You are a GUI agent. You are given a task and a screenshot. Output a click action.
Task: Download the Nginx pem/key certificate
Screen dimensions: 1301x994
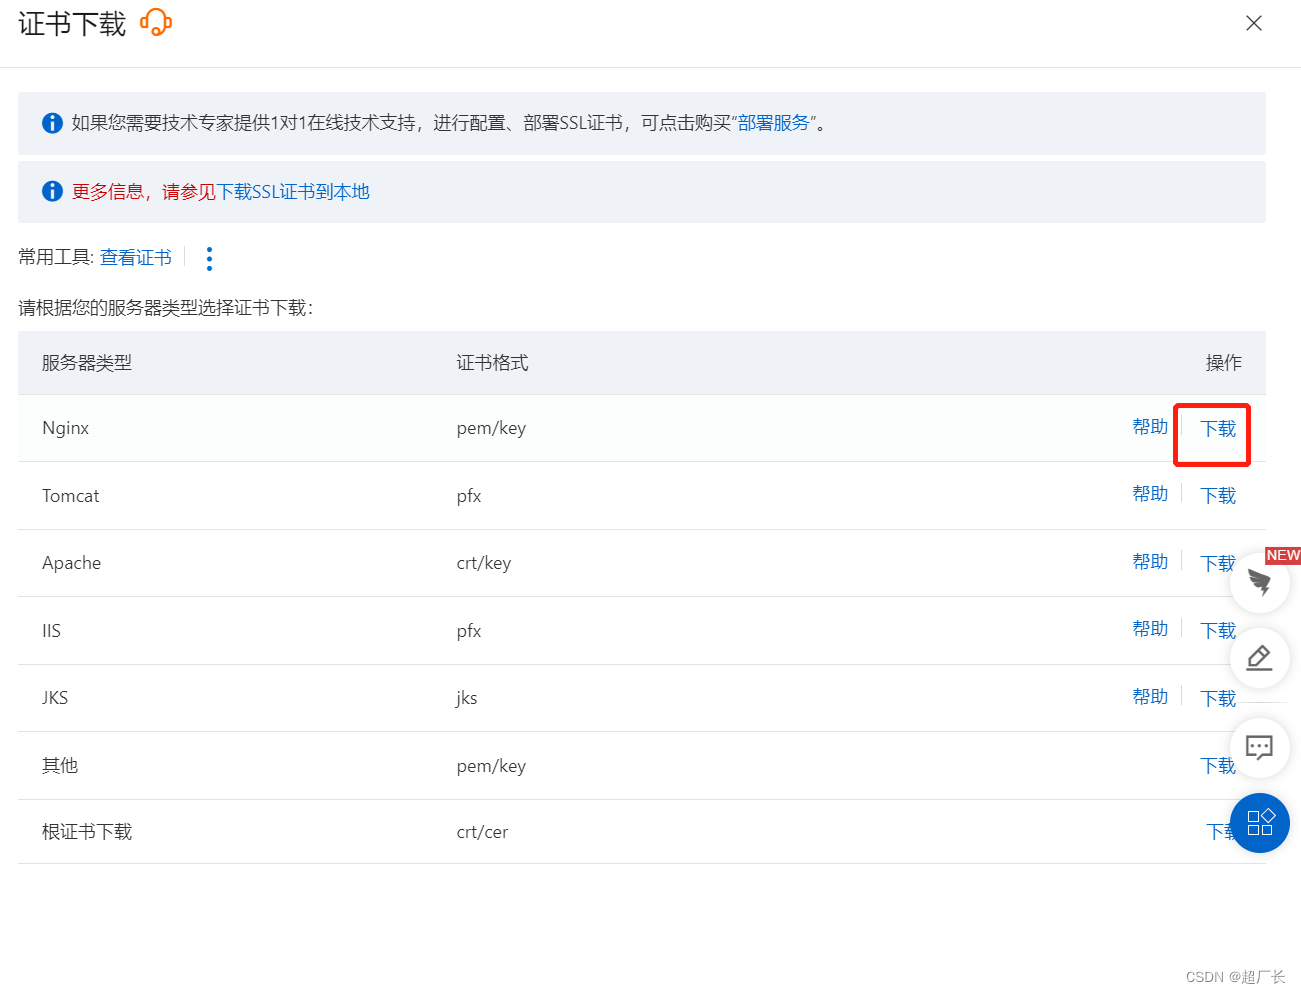1218,429
